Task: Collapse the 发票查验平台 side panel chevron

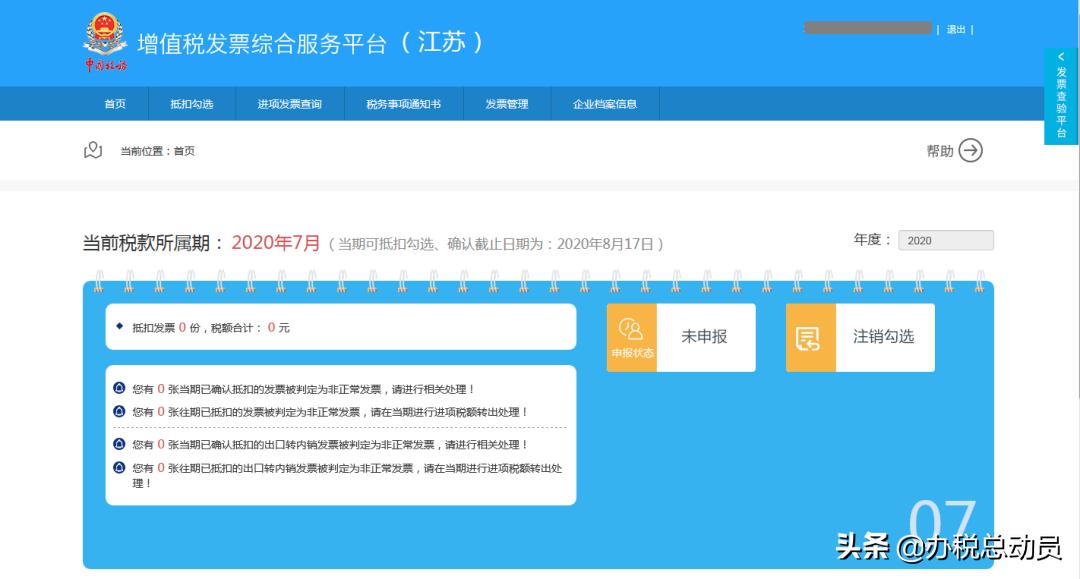Action: coord(1059,56)
